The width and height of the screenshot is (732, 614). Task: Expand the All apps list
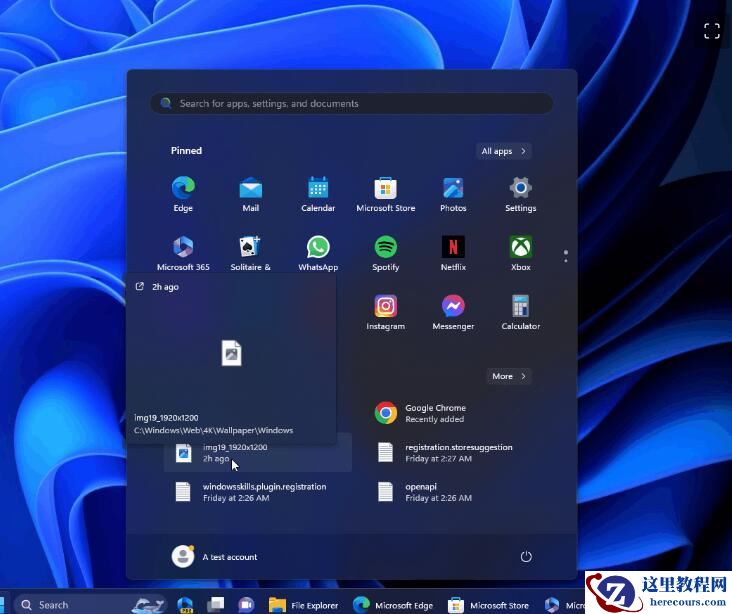pos(504,151)
